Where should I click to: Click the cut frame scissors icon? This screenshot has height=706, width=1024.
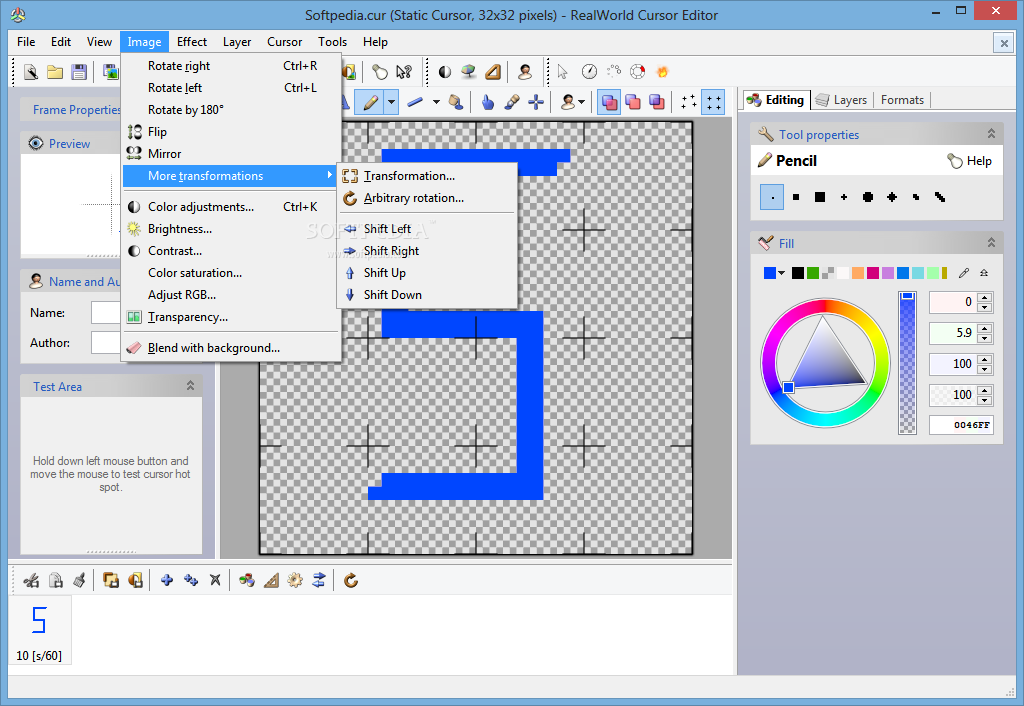pos(31,580)
